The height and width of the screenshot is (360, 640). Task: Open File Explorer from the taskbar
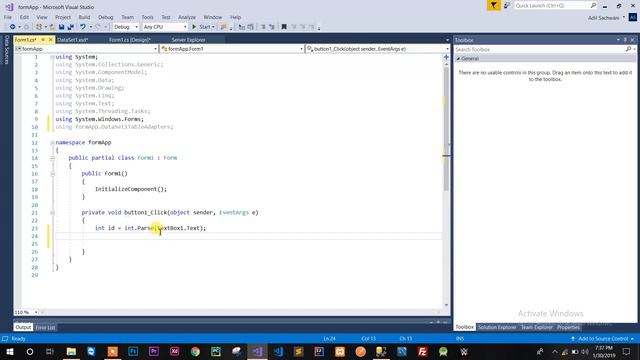click(71, 351)
